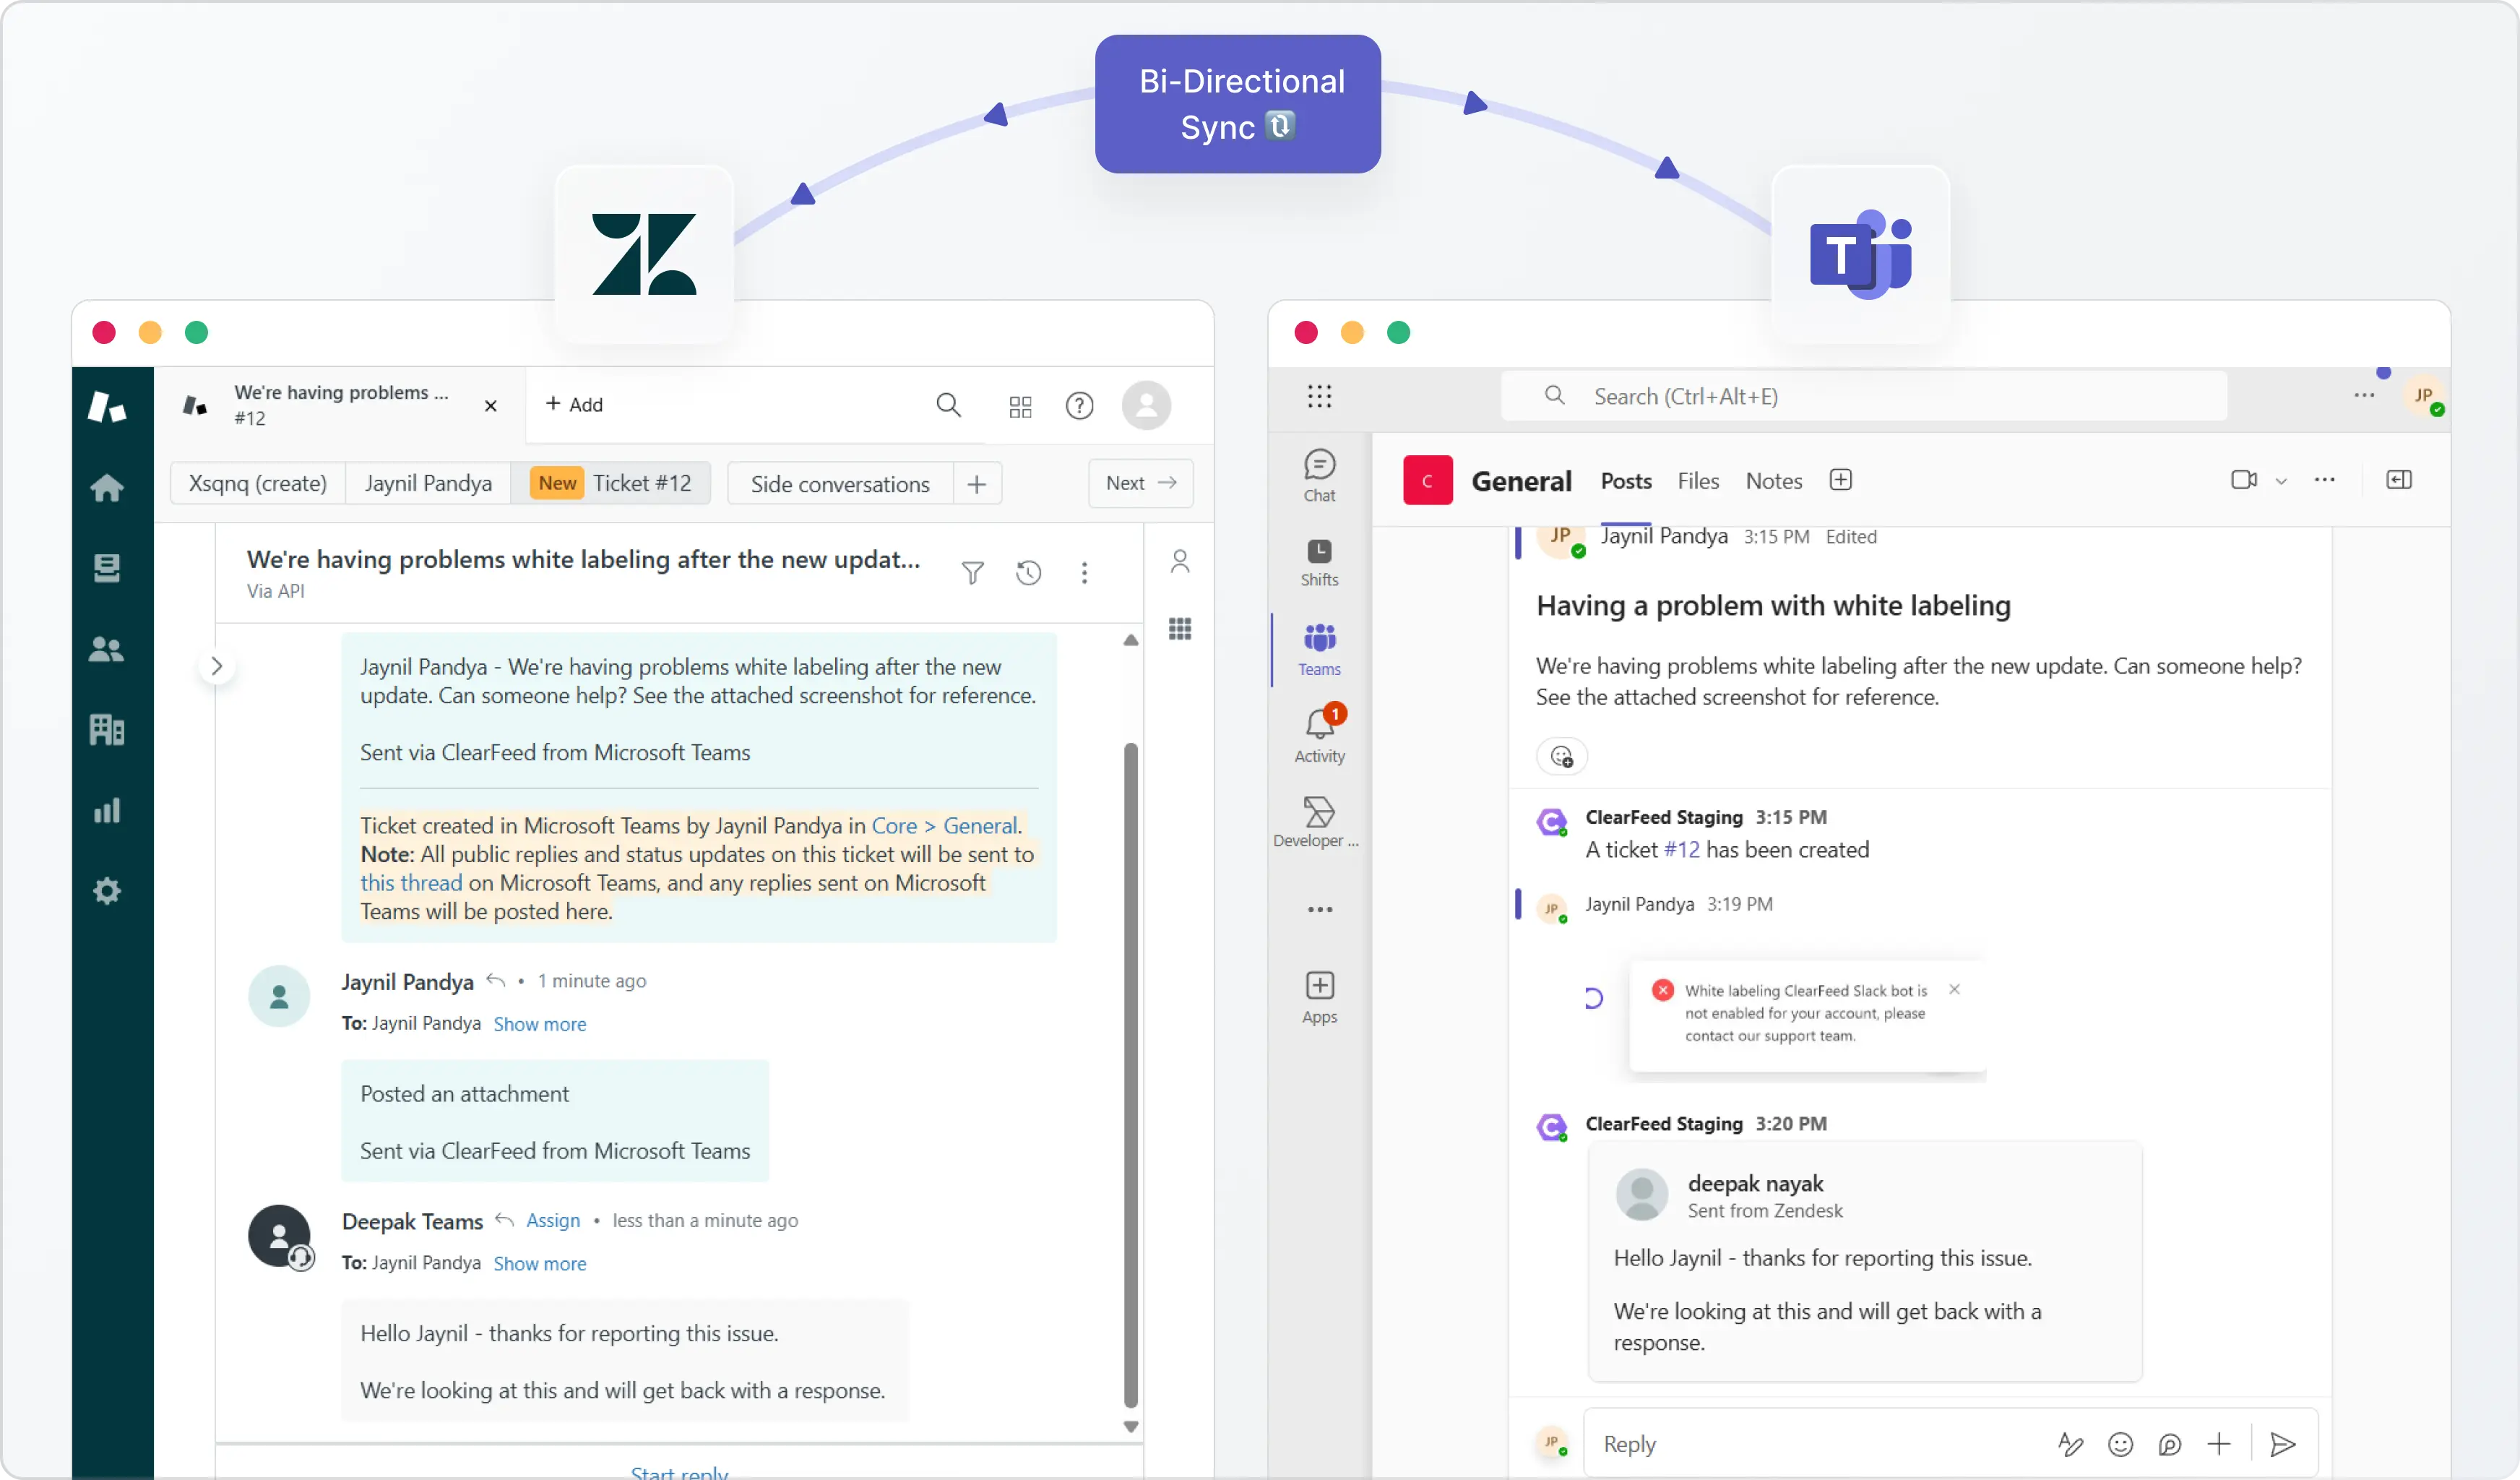
Task: Open Zendesk Customers icon in sidebar
Action: point(107,650)
